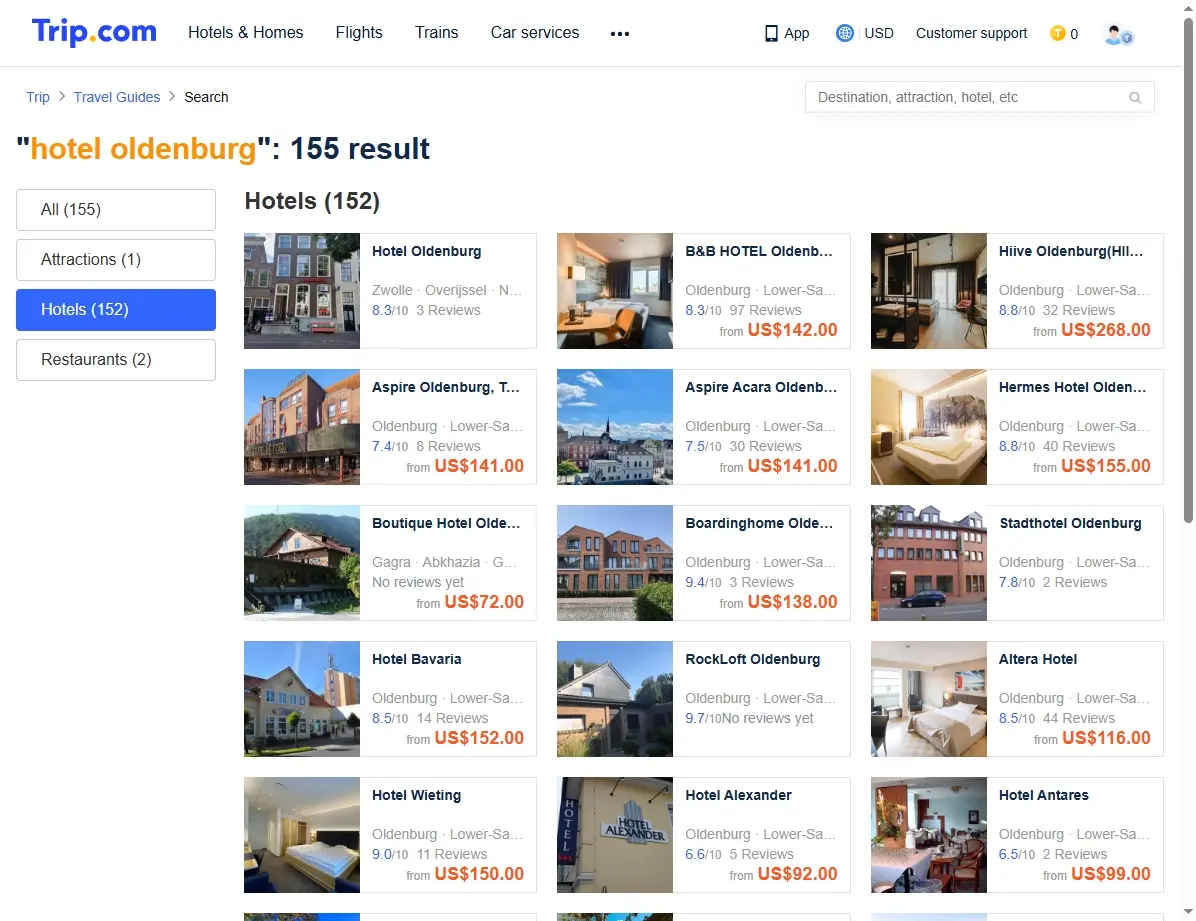1196x921 pixels.
Task: Open the Flights menu item
Action: 358,33
